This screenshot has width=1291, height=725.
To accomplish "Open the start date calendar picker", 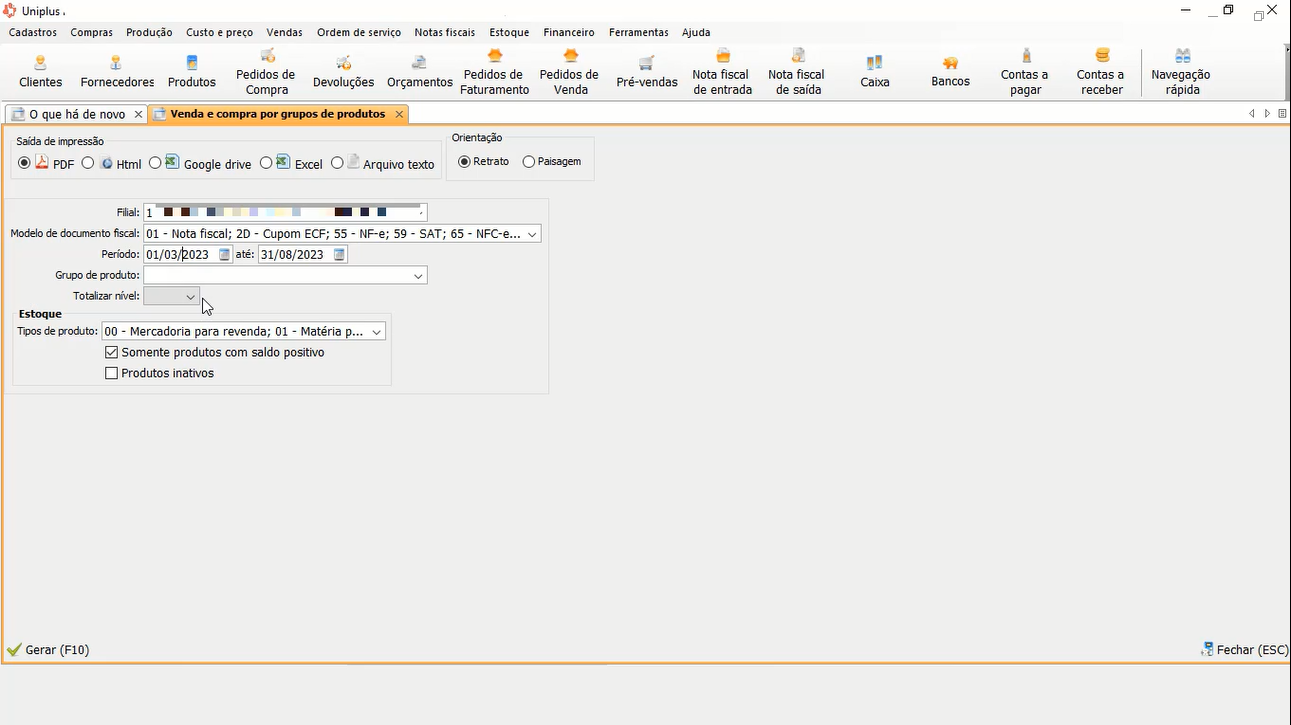I will click(224, 255).
